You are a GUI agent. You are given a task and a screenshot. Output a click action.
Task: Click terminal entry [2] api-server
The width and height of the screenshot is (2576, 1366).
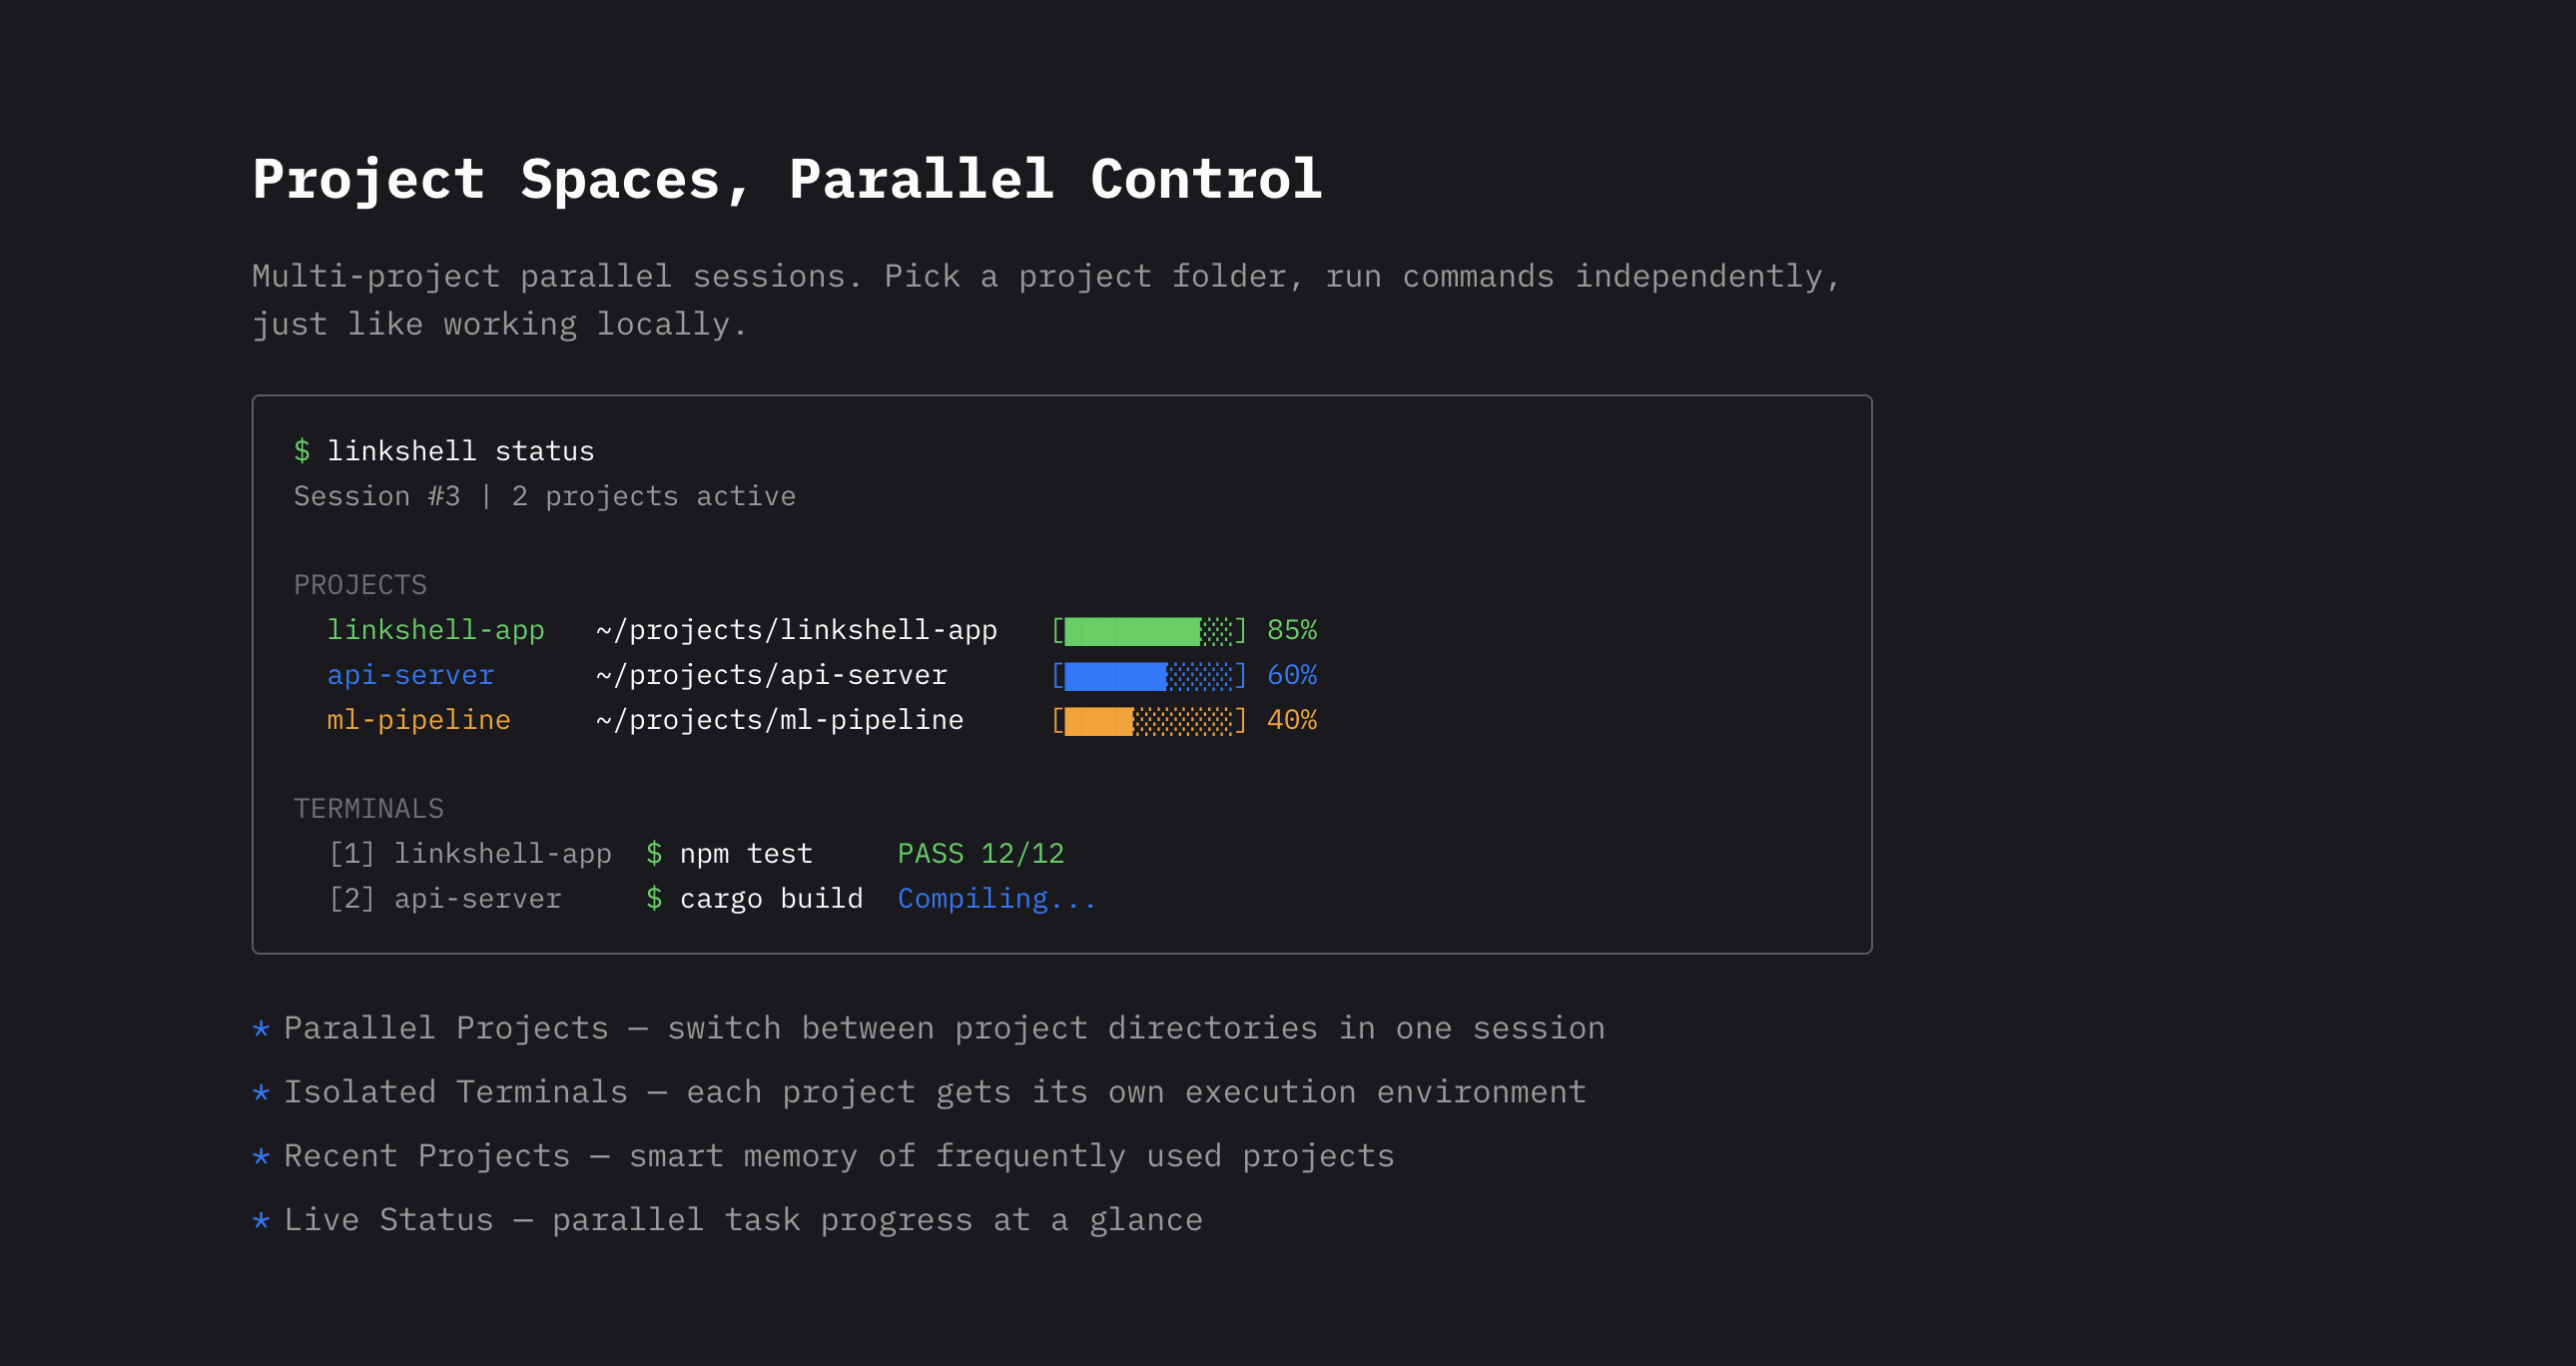[445, 898]
